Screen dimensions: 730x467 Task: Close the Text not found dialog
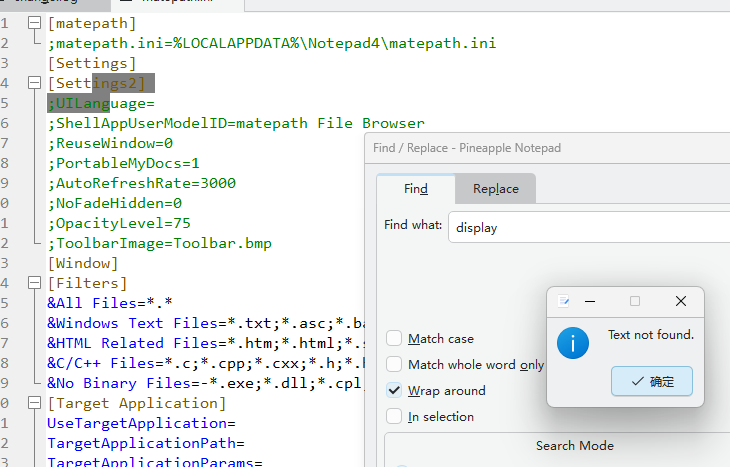pos(681,301)
